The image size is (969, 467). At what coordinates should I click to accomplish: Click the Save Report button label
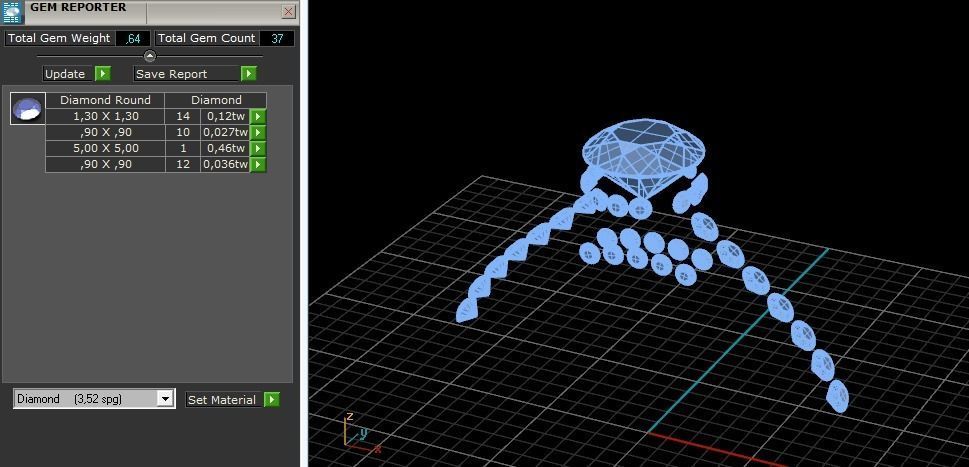tap(186, 74)
